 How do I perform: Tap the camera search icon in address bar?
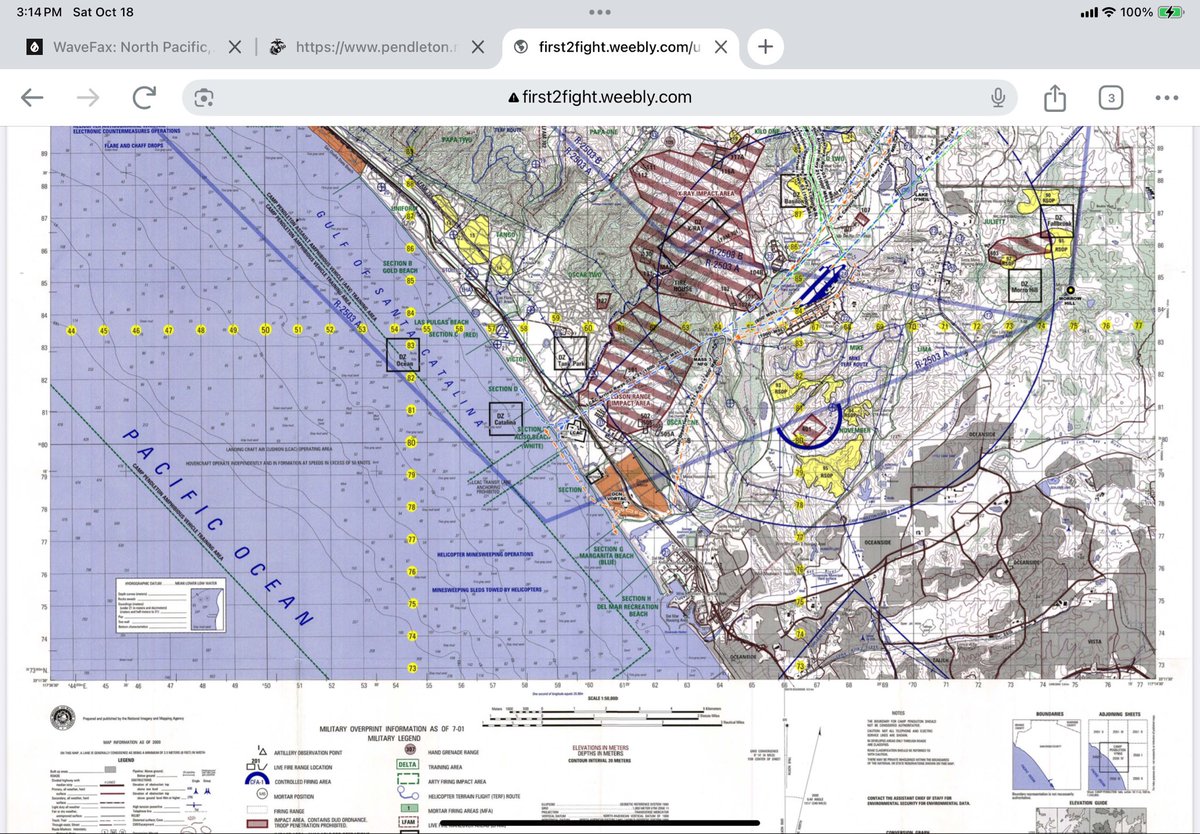click(x=204, y=97)
